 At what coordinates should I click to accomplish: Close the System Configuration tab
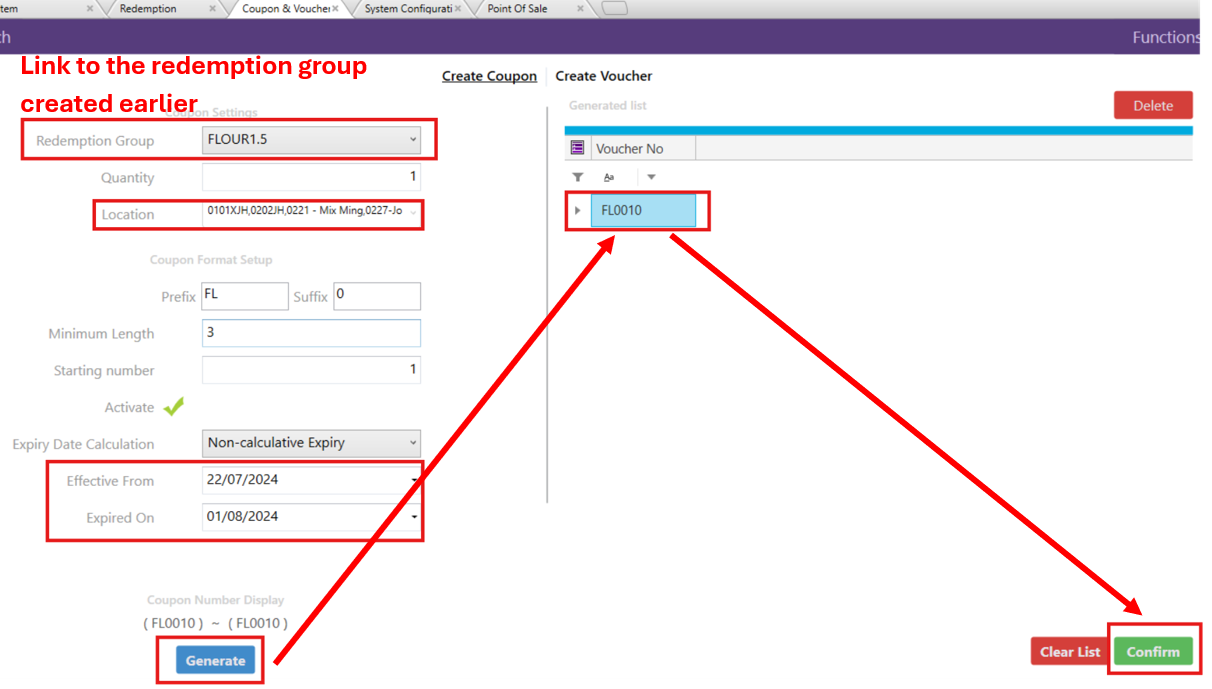click(458, 9)
